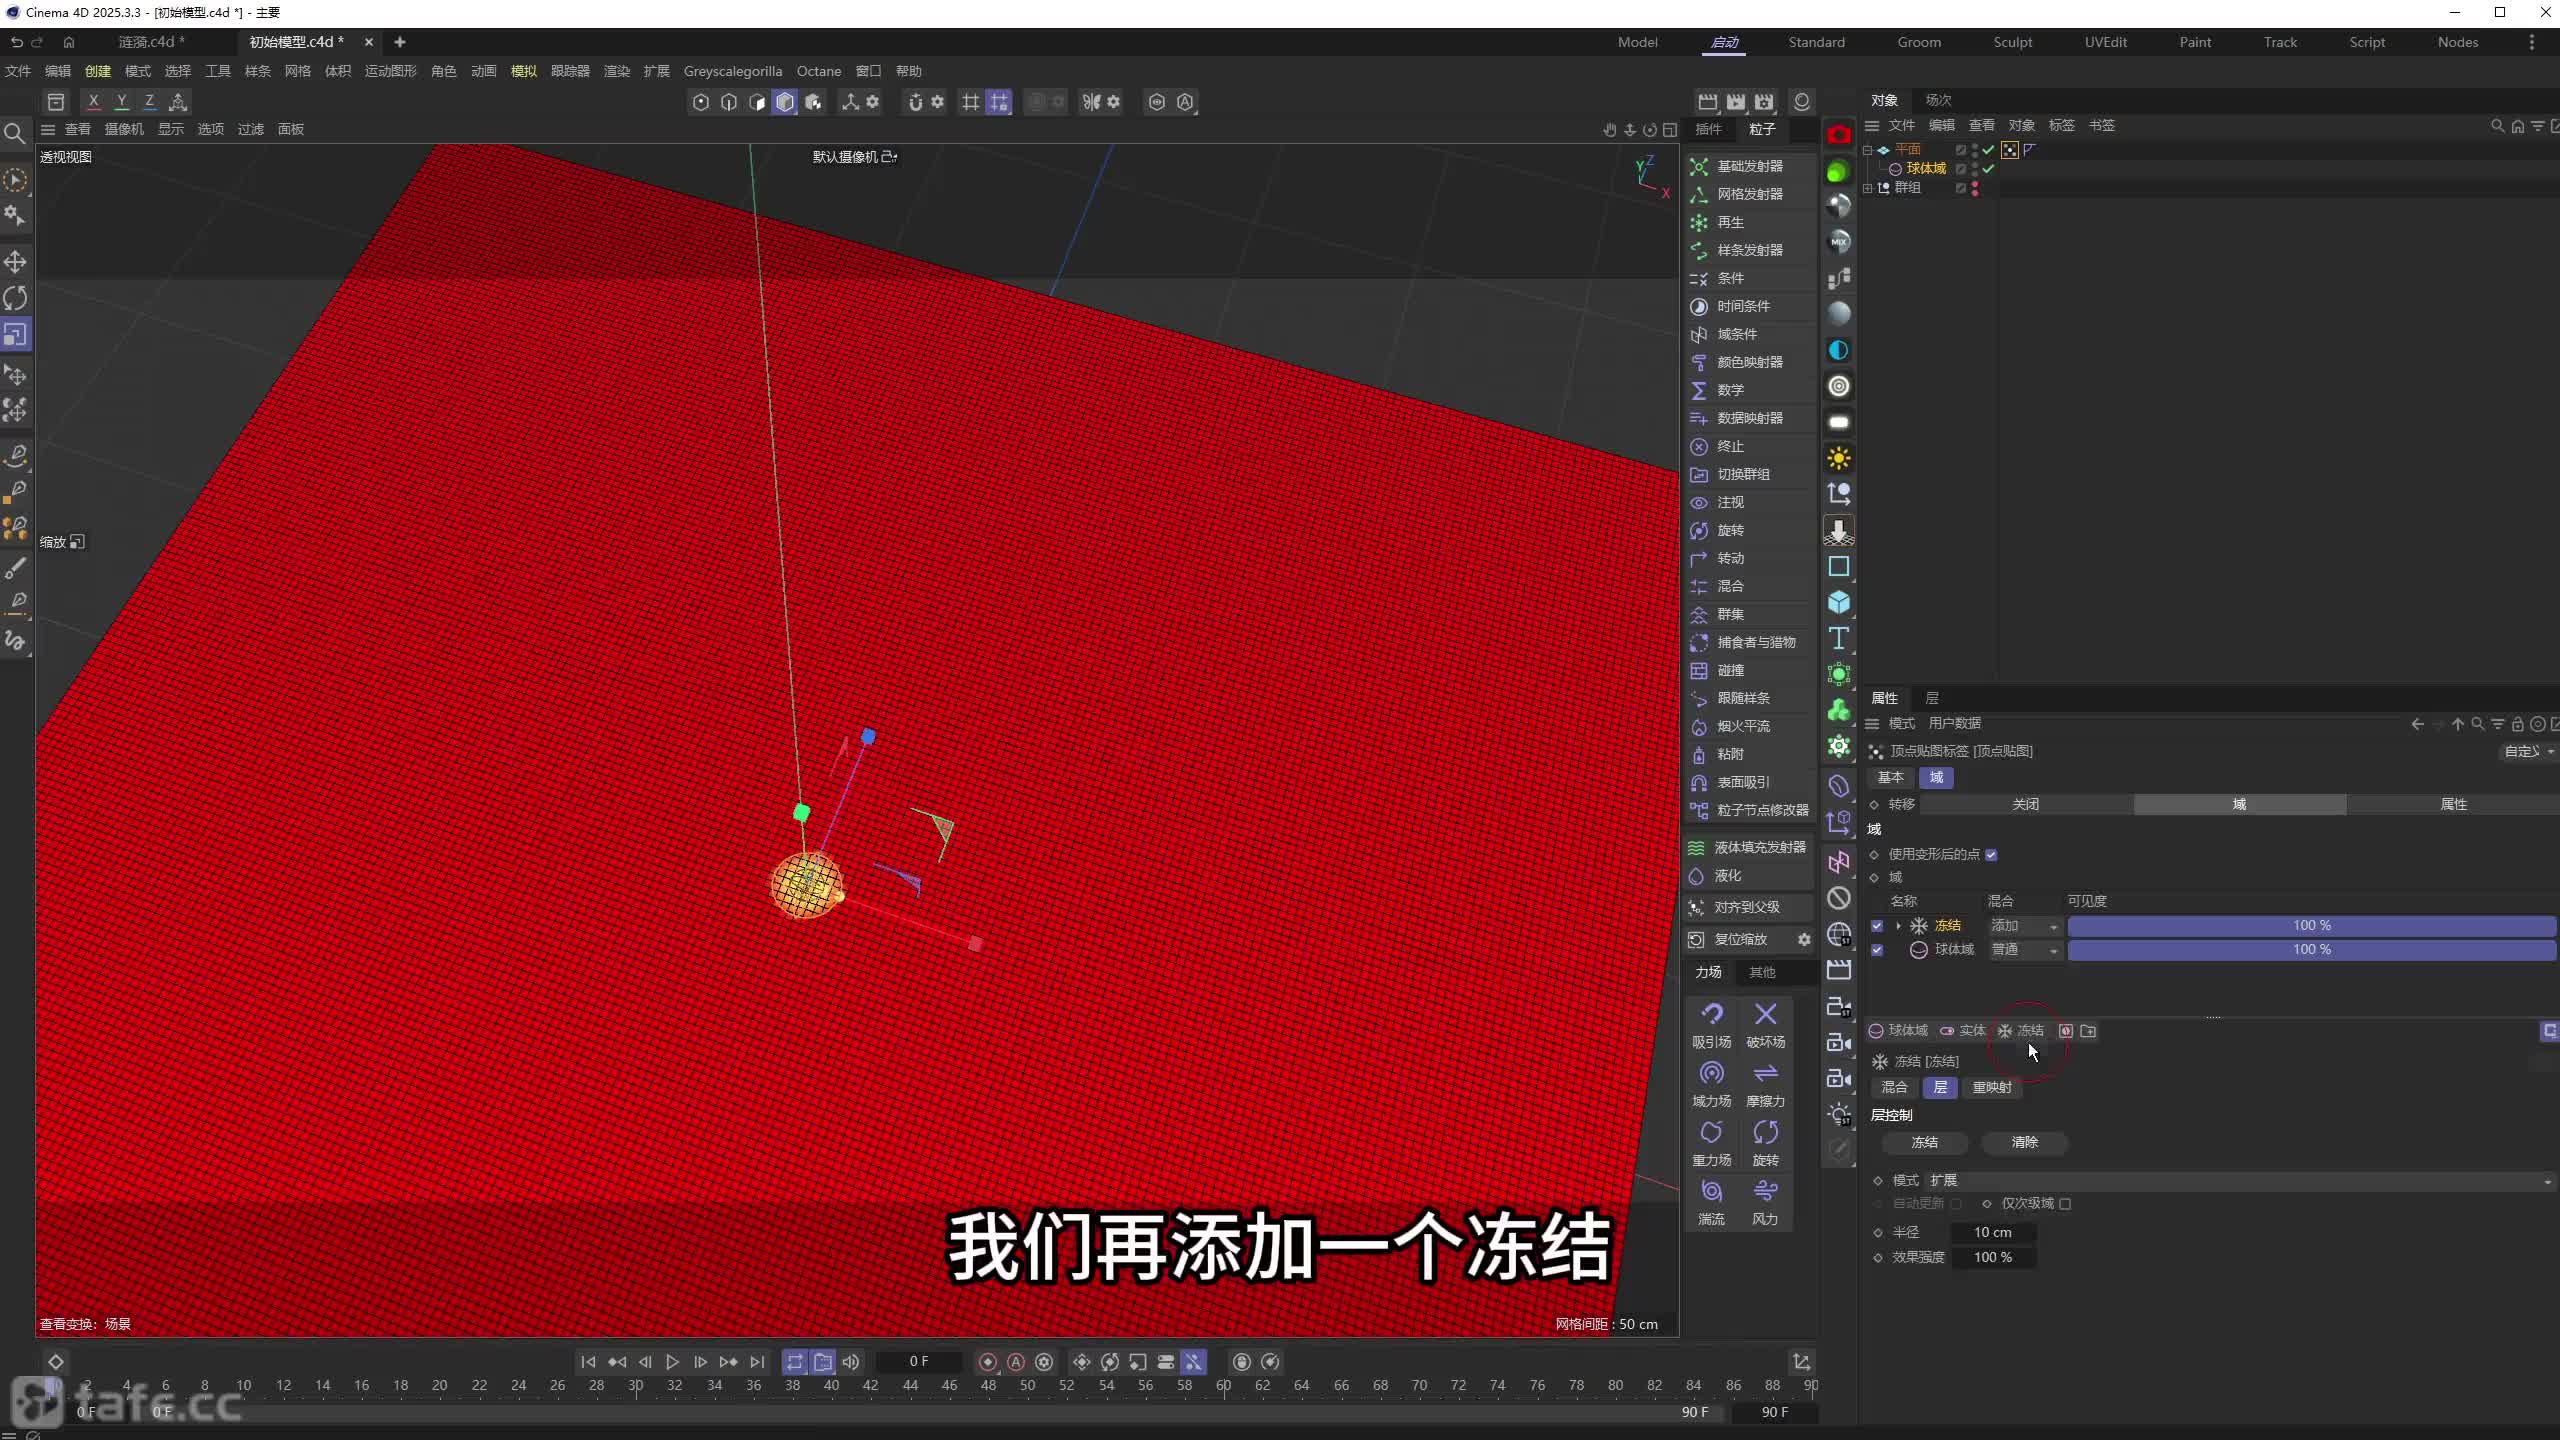
Task: Click the 基础发射器 particle emitter icon
Action: click(1698, 166)
